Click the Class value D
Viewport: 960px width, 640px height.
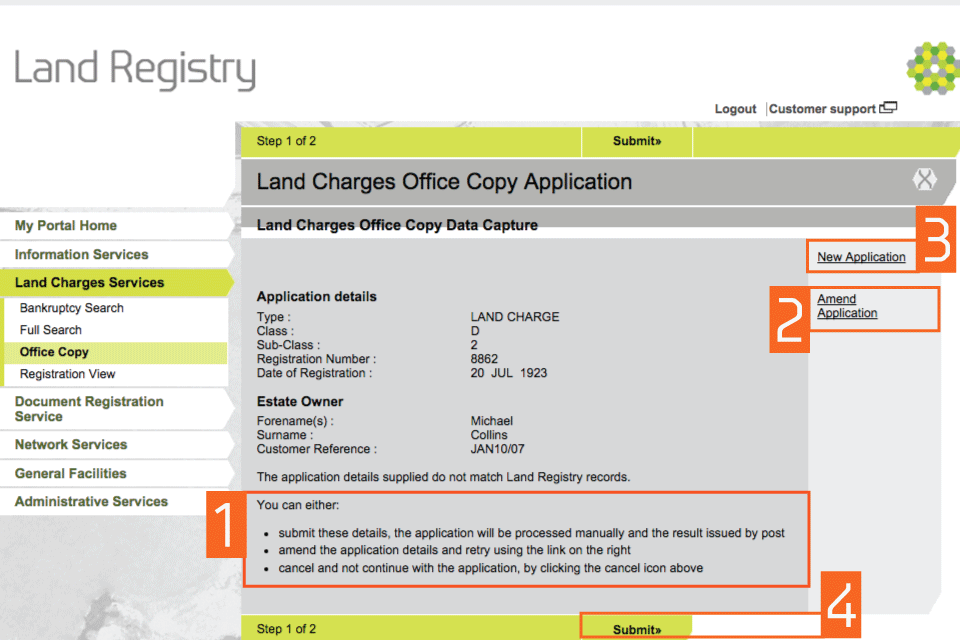pos(475,331)
